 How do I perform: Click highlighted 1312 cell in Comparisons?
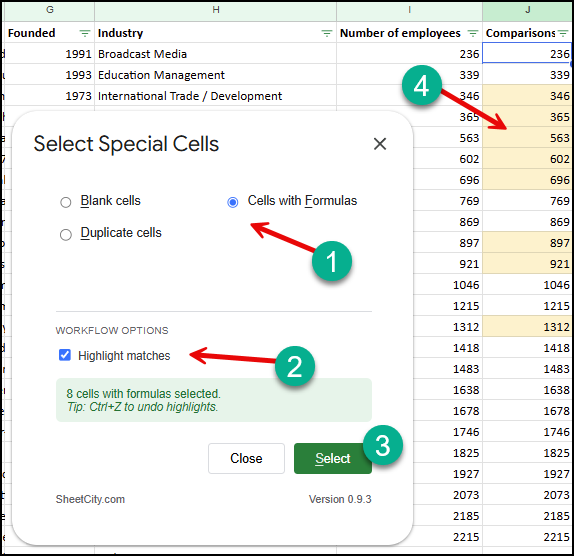(x=527, y=327)
